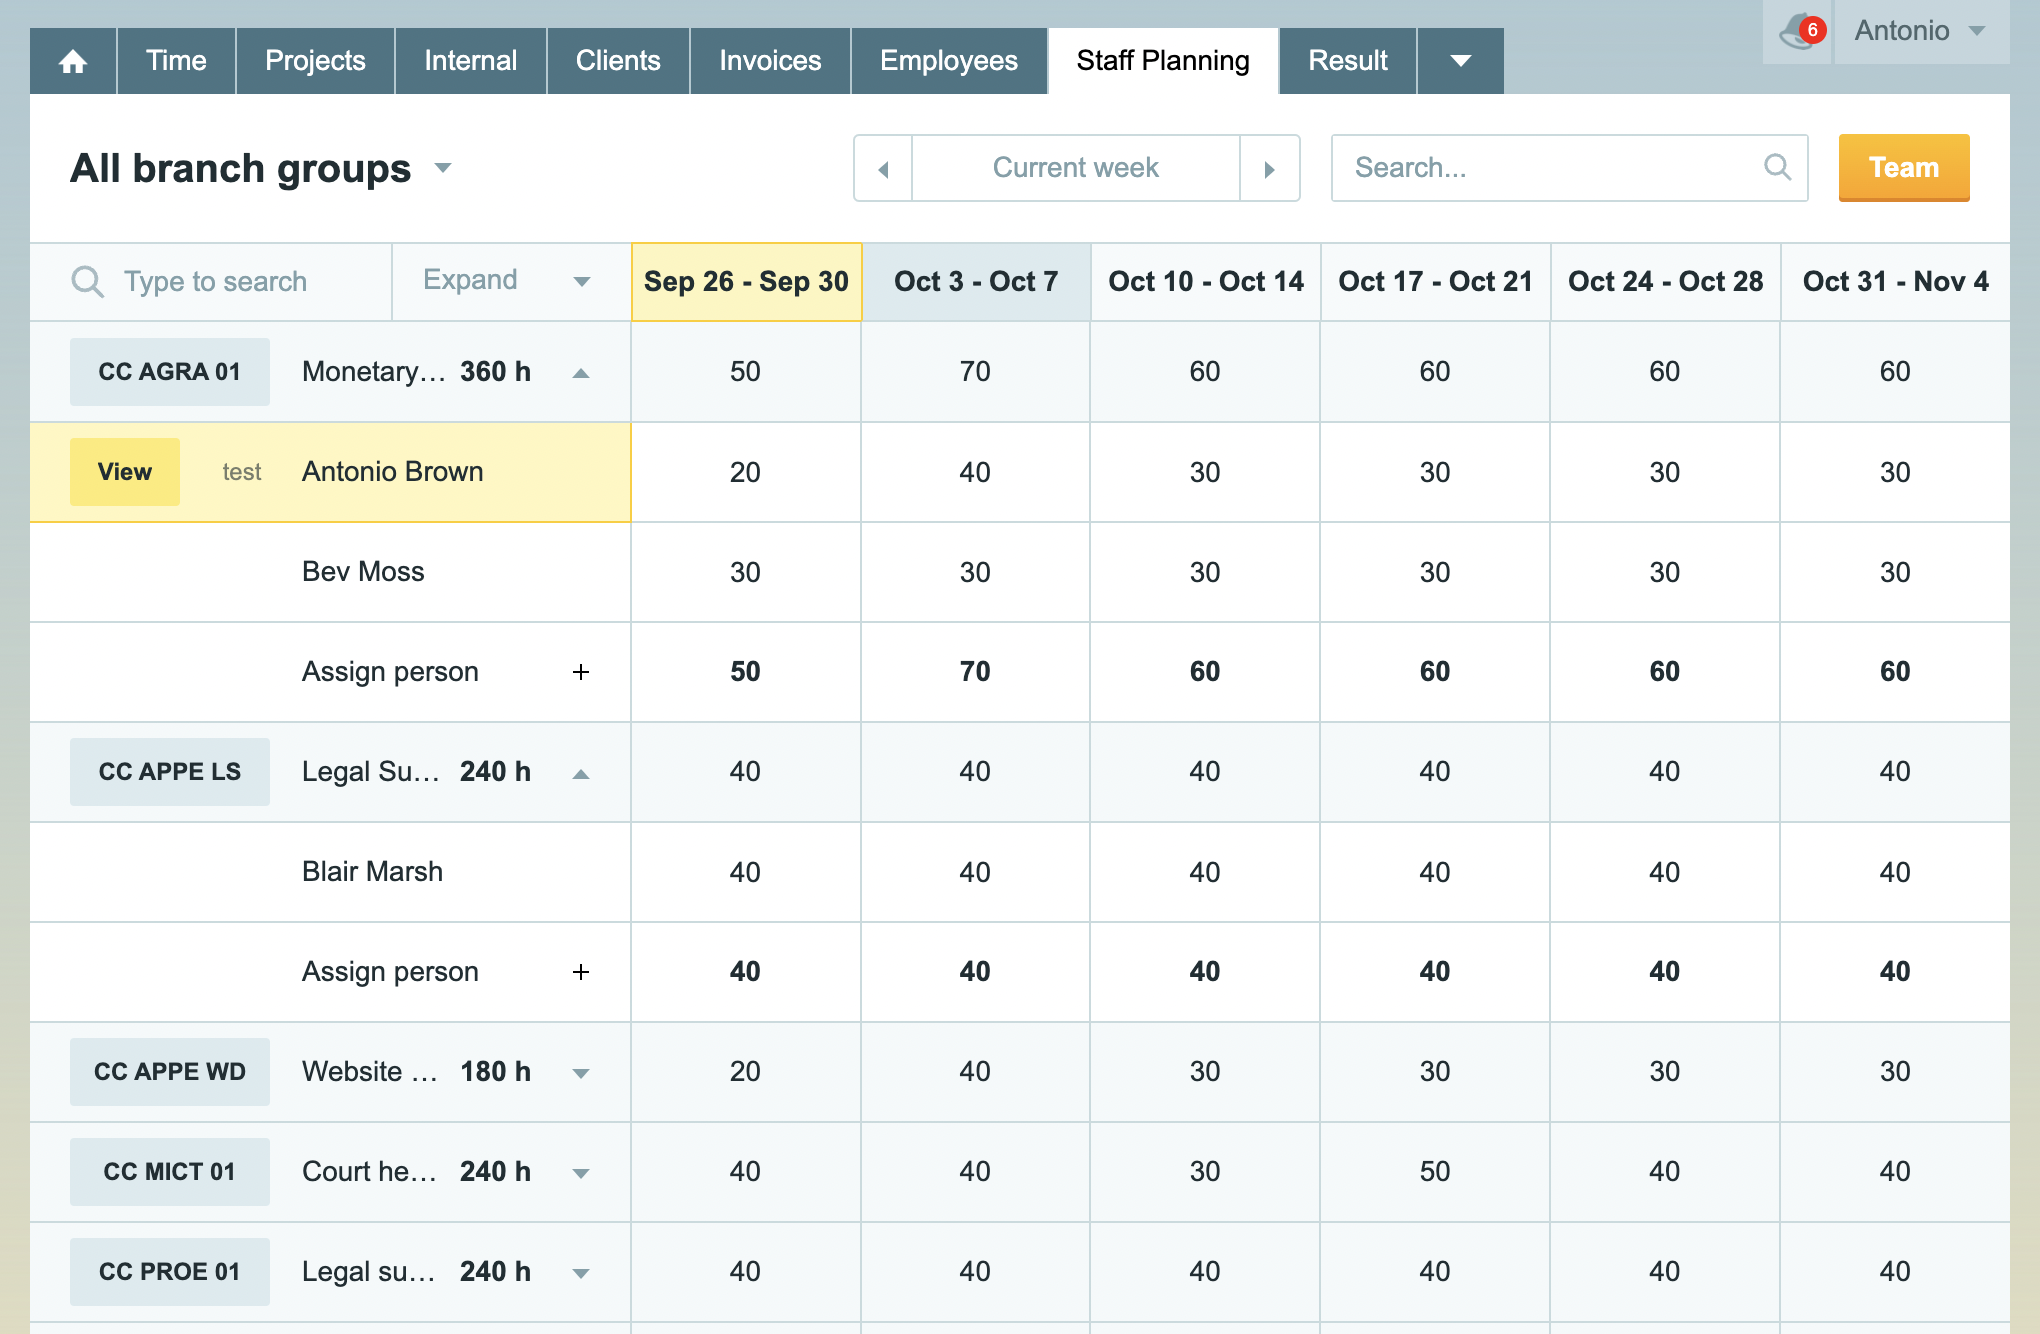Open the Antonio user menu

pyautogui.click(x=1920, y=31)
